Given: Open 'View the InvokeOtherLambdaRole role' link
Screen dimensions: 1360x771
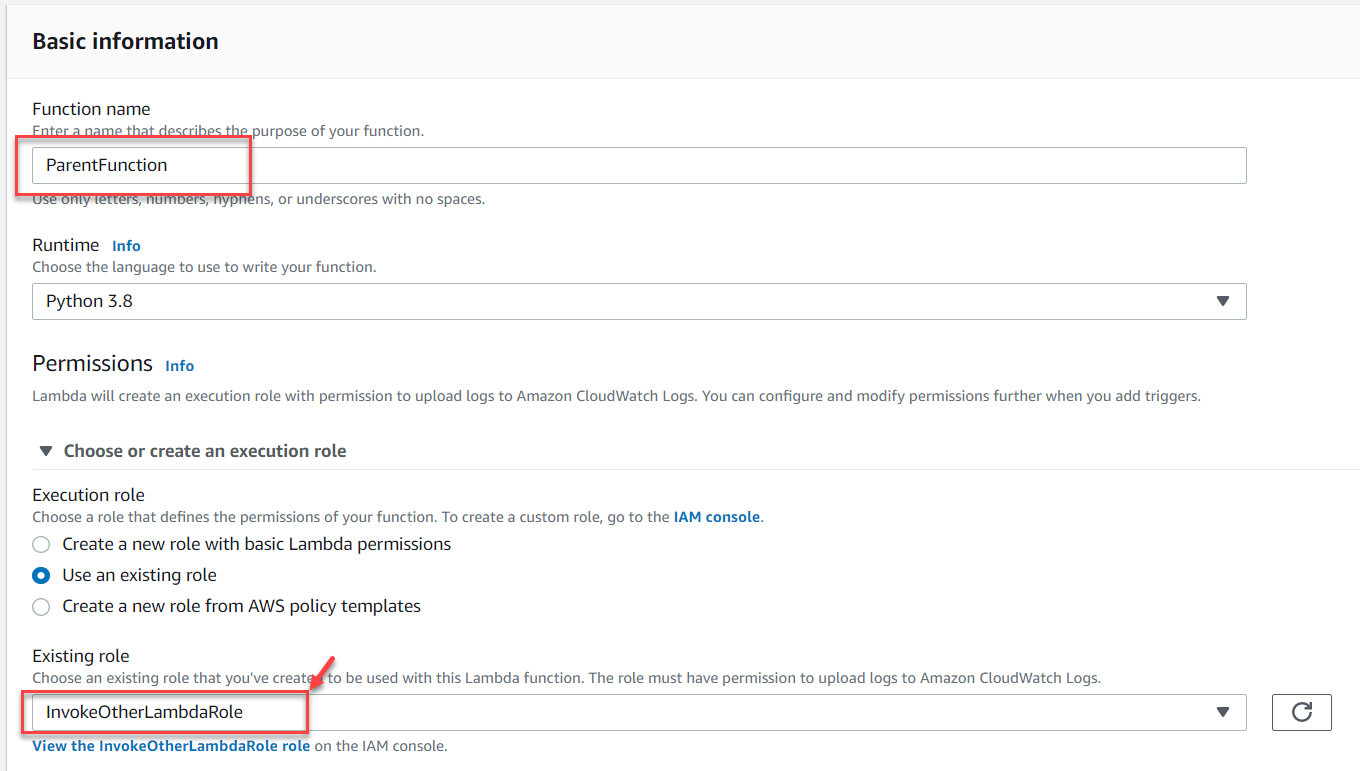Looking at the screenshot, I should 171,746.
